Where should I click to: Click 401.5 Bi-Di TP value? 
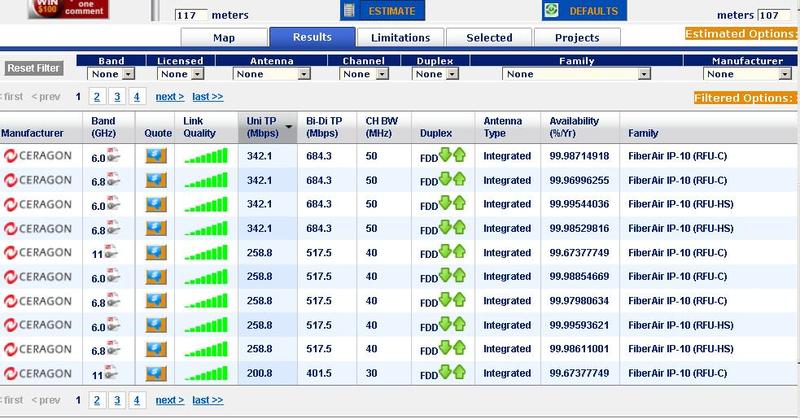pos(319,374)
